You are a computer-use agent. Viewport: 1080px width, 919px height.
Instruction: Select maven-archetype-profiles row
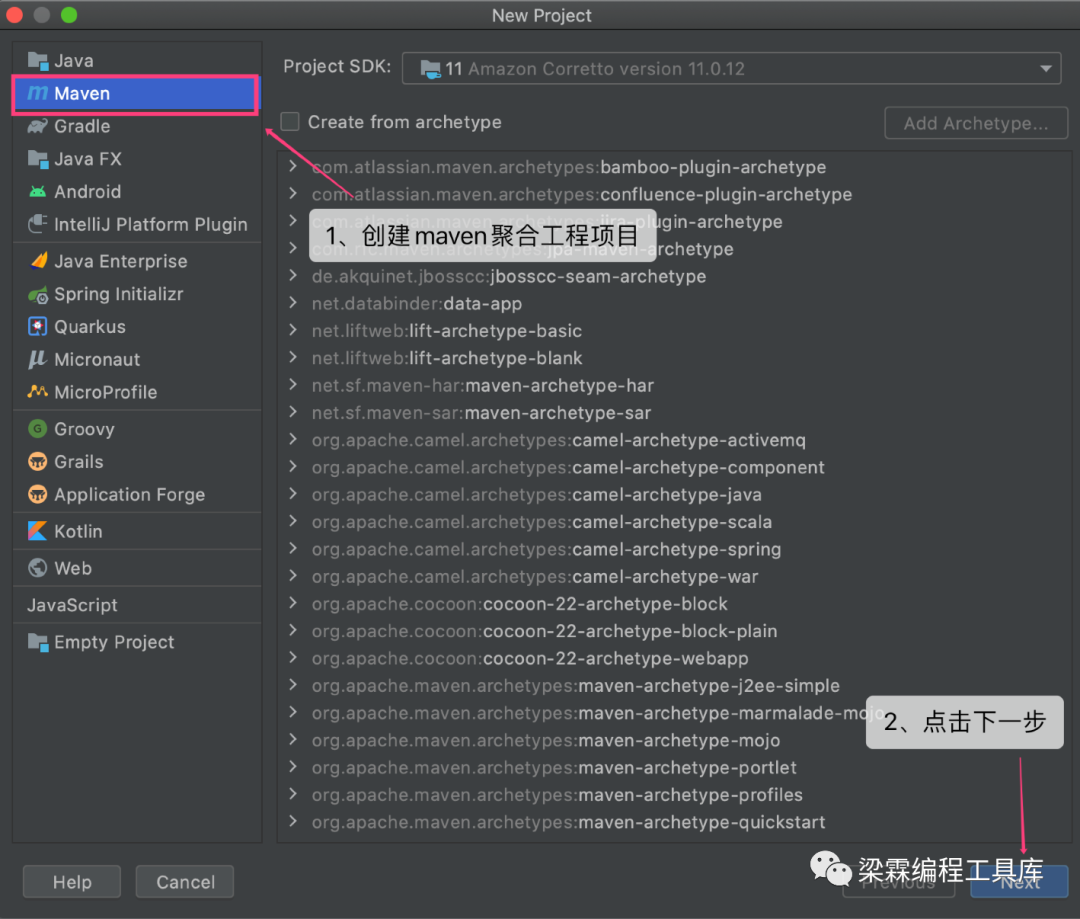pyautogui.click(x=674, y=795)
